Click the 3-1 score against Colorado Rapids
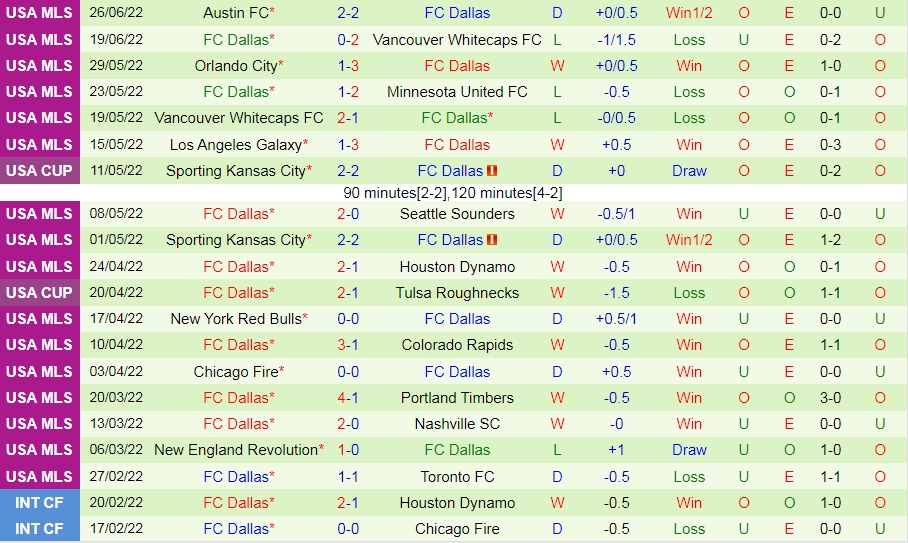The width and height of the screenshot is (908, 543). pos(348,345)
